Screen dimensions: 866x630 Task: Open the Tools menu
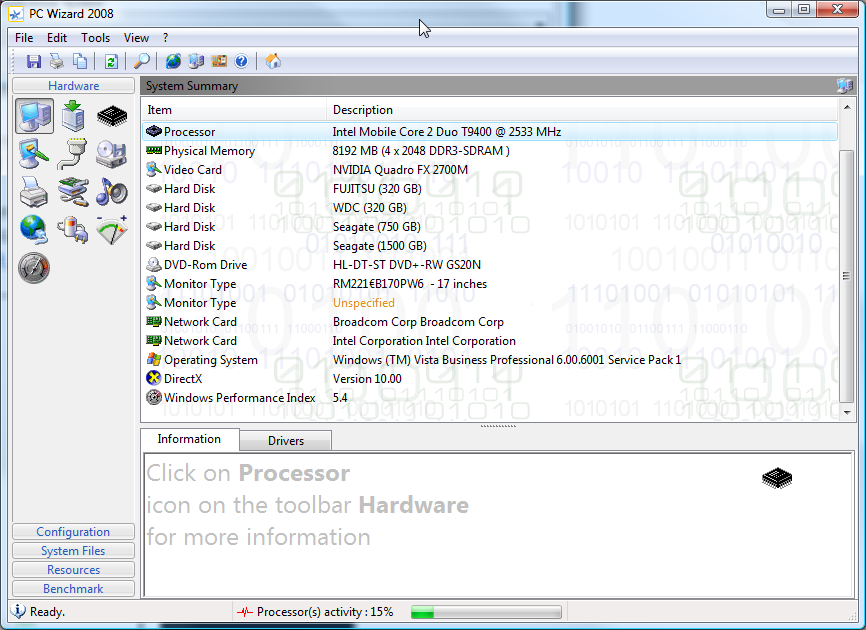[x=95, y=37]
